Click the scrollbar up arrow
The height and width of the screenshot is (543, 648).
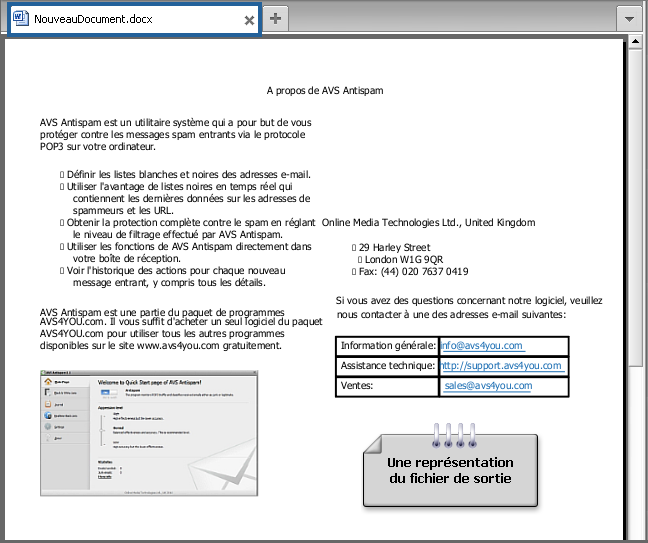635,42
